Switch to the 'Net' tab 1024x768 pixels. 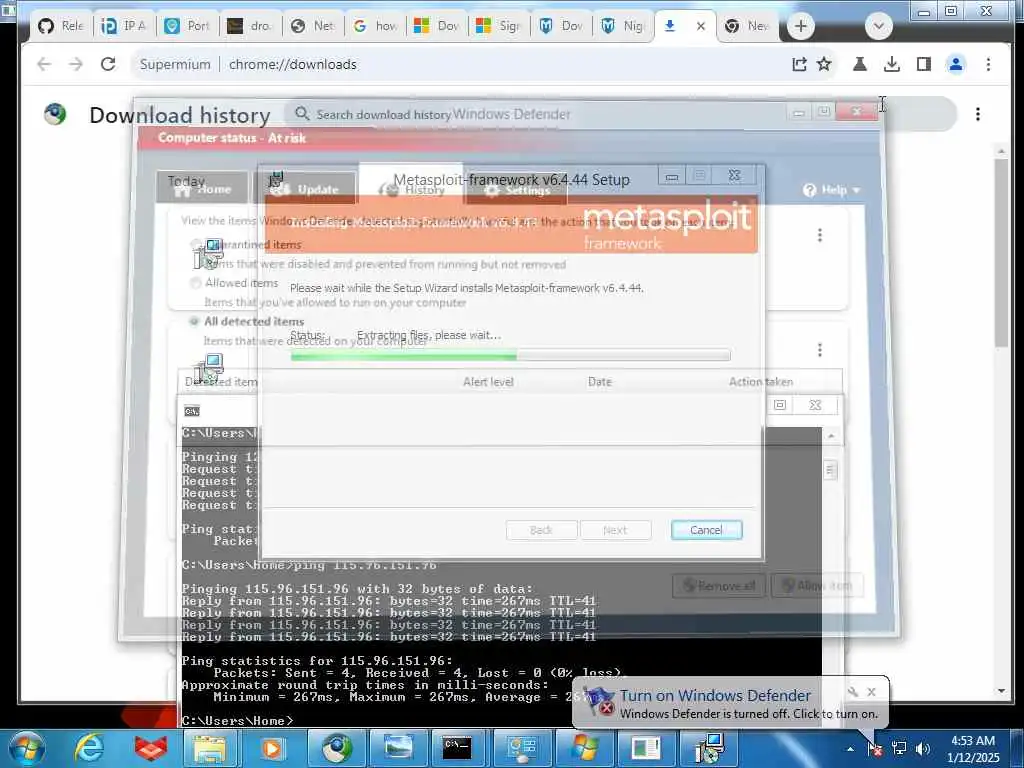click(313, 26)
